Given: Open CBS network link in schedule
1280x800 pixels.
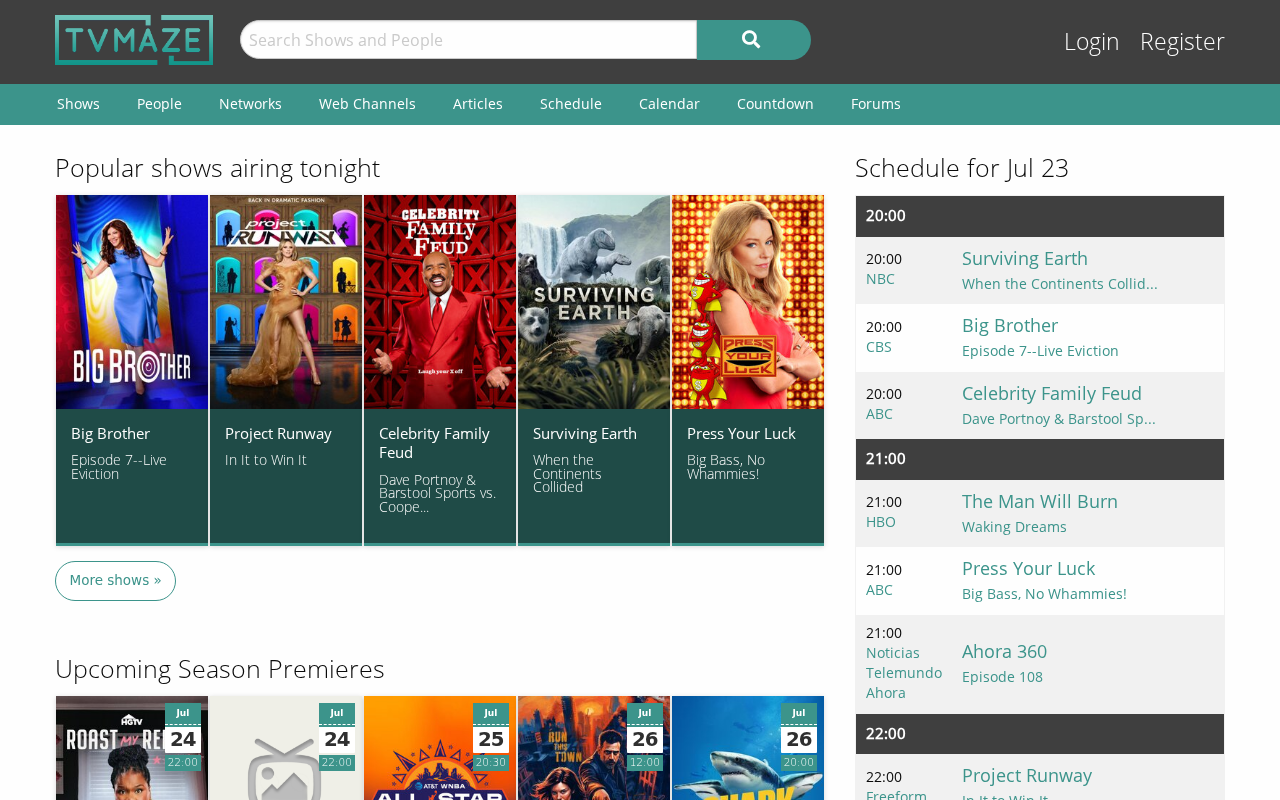Looking at the screenshot, I should point(879,347).
